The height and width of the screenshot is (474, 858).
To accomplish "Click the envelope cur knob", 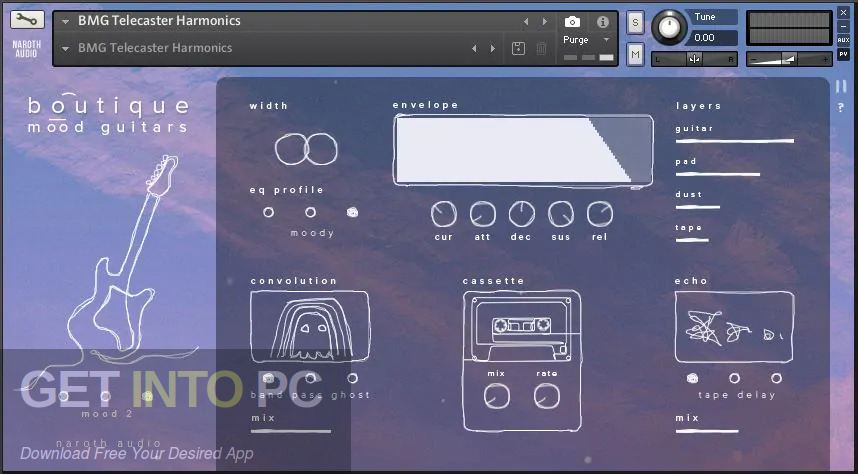I will 443,214.
